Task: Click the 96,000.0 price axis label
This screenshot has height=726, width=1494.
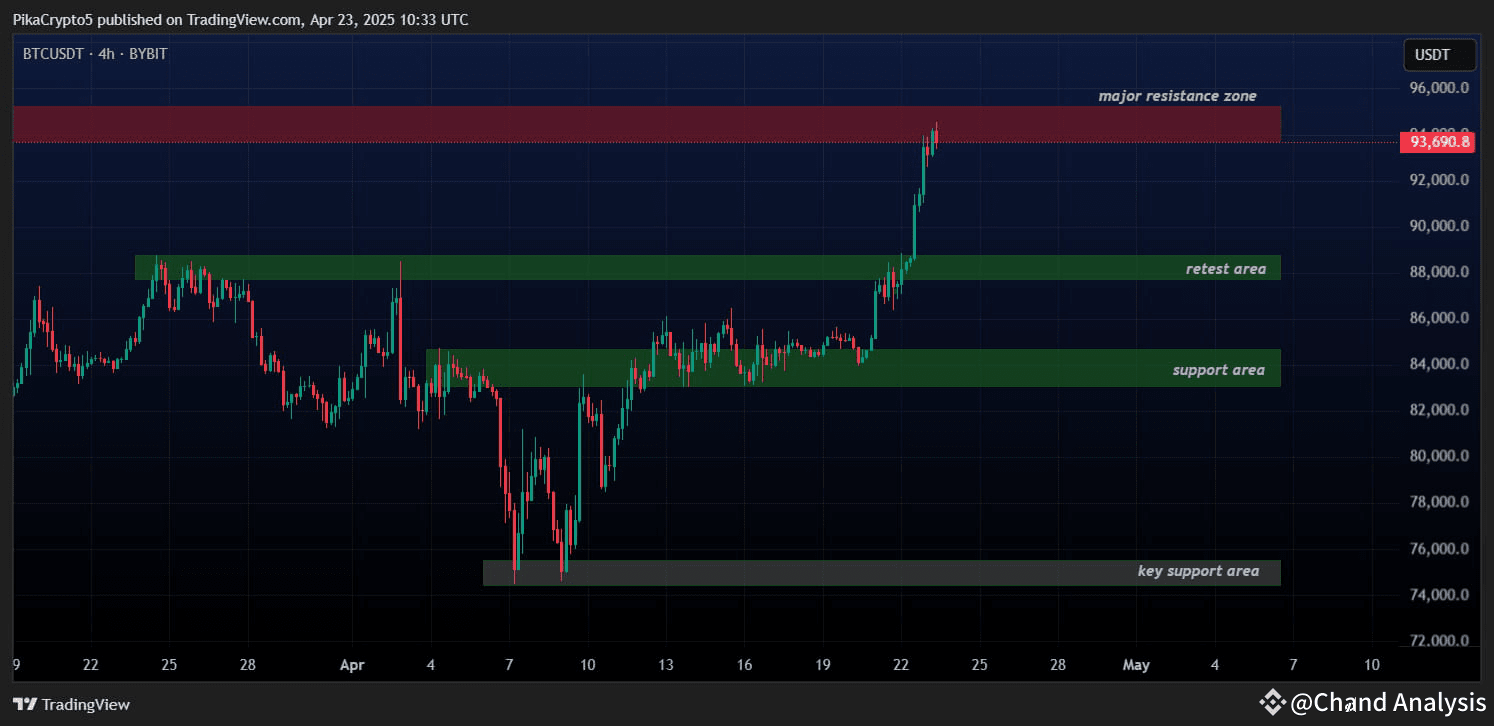Action: (x=1439, y=88)
